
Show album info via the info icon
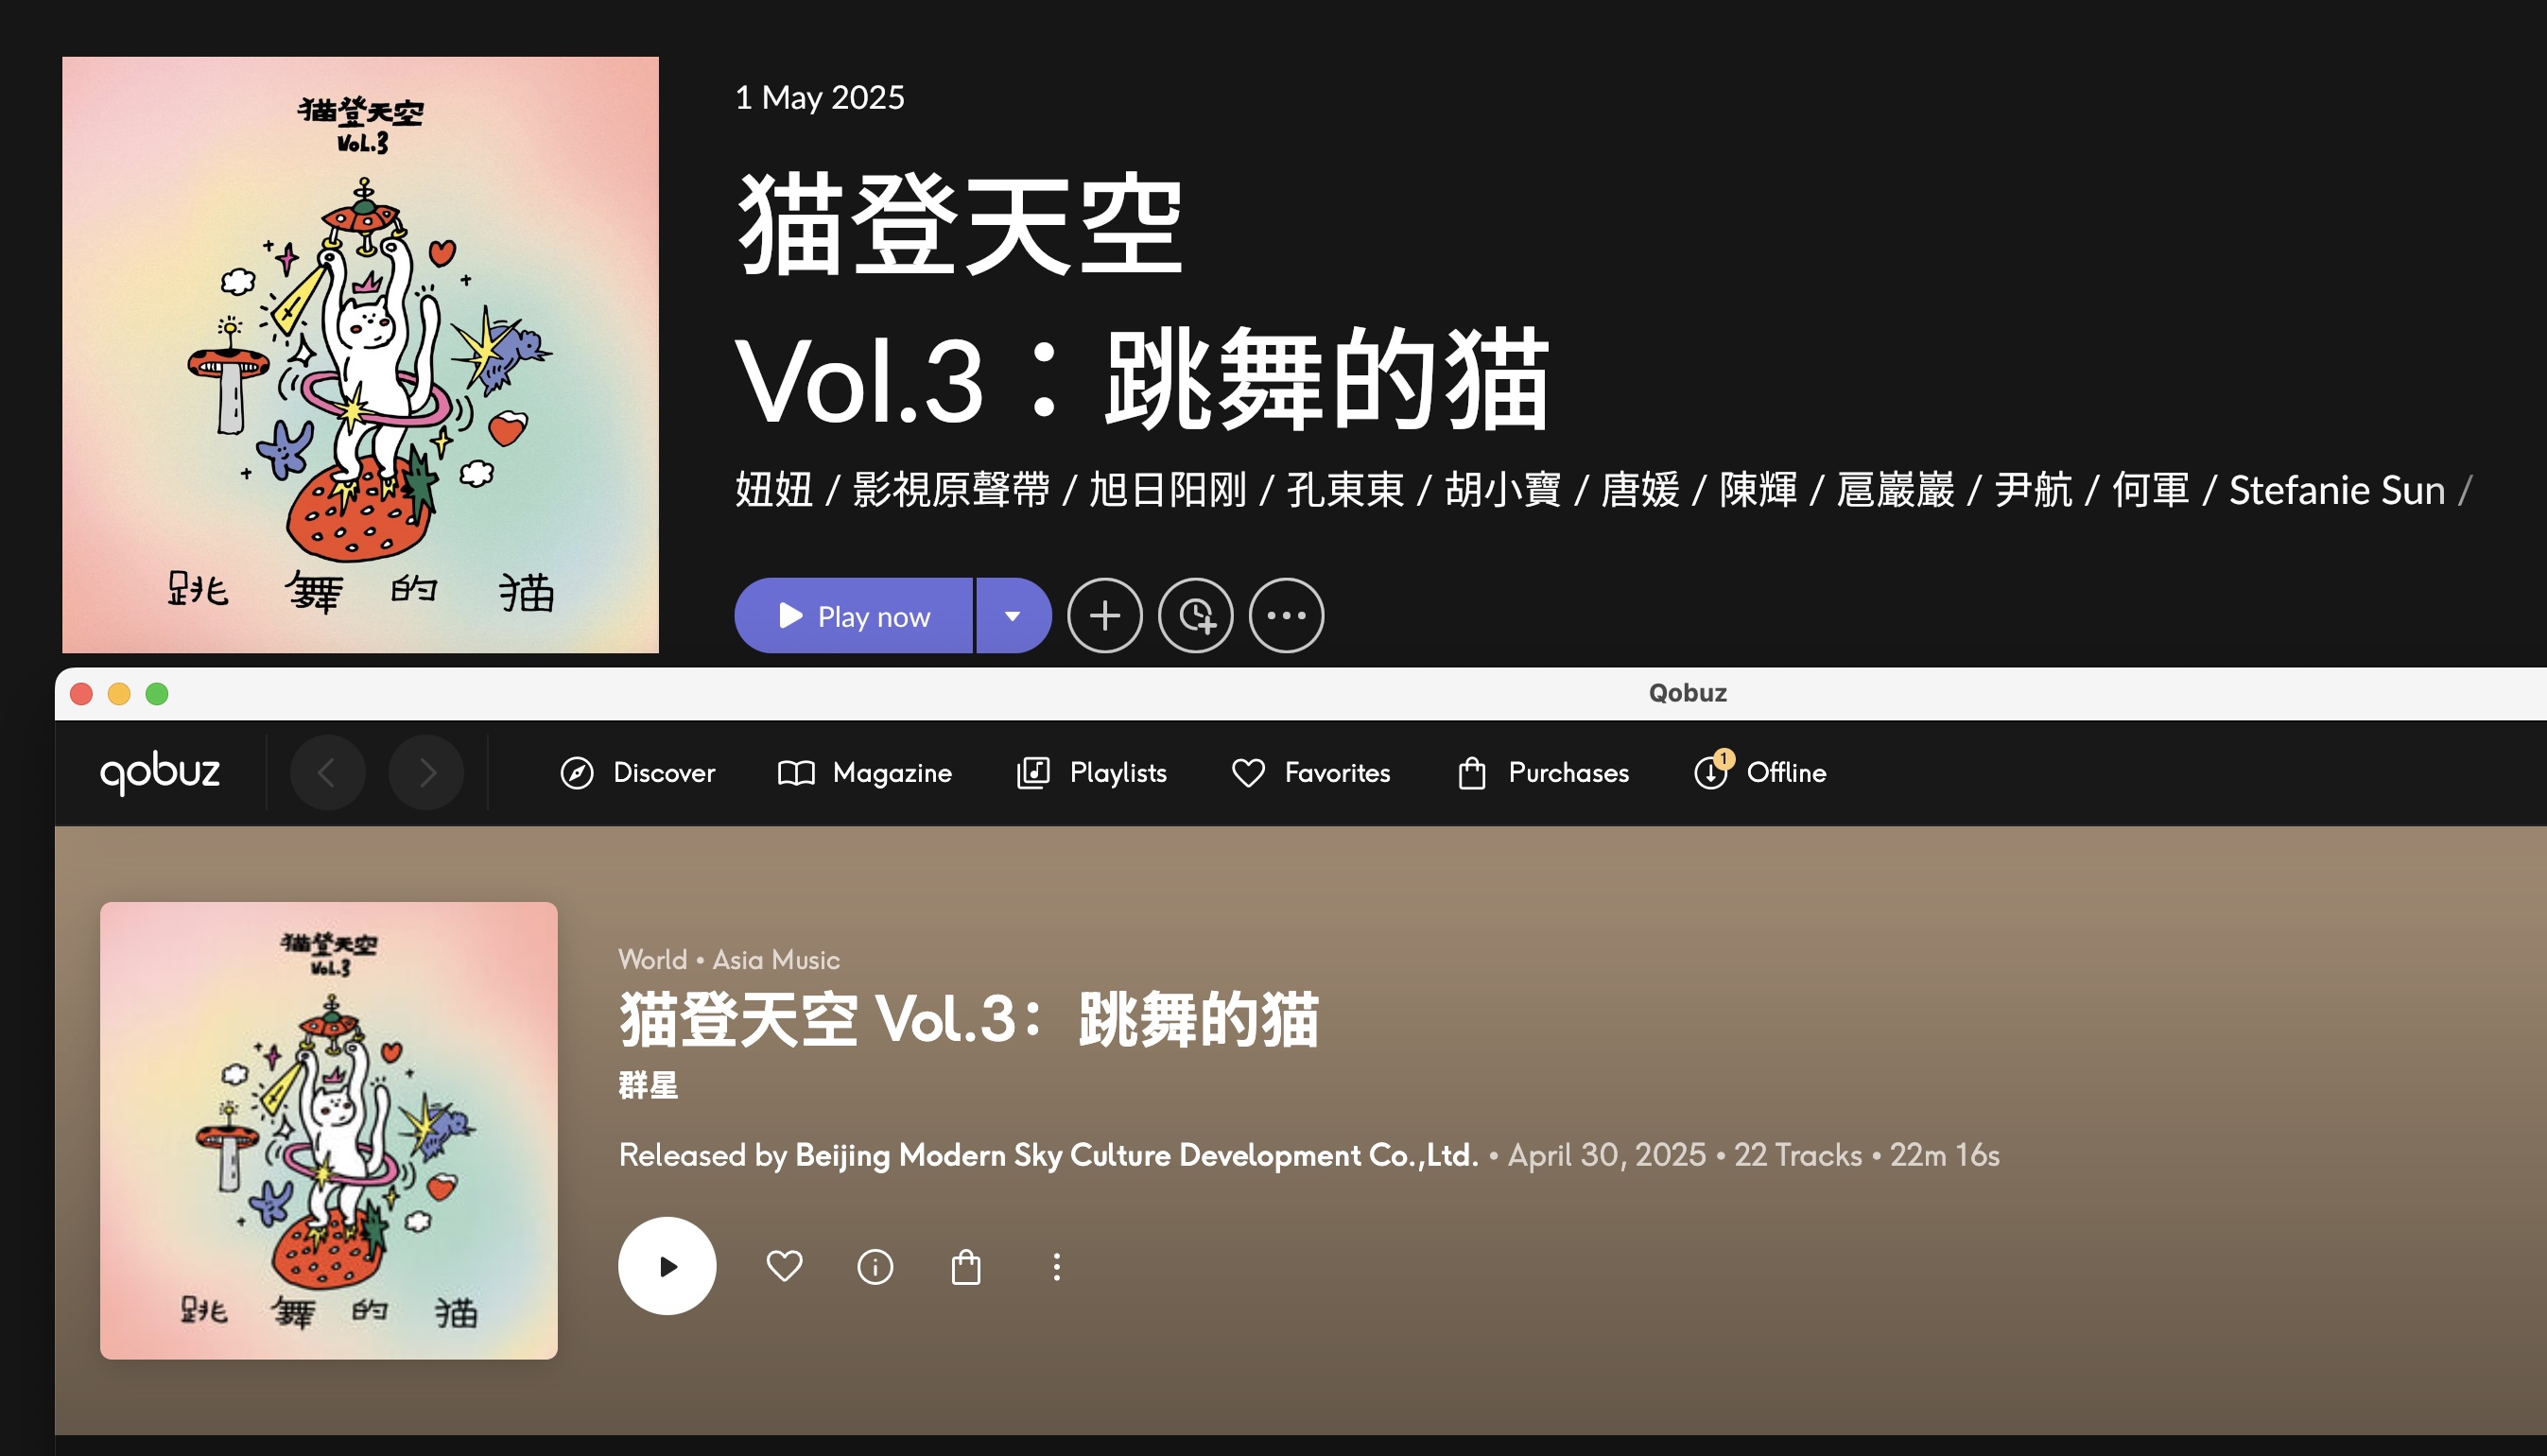875,1267
